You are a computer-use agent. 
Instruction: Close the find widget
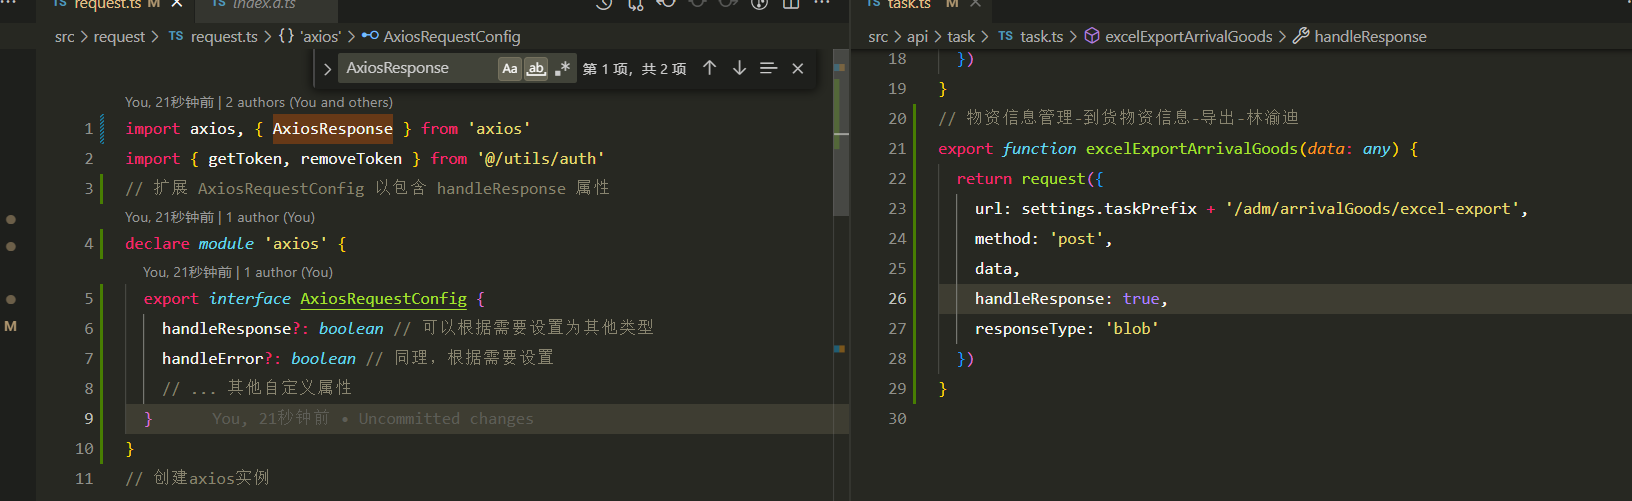coord(797,68)
